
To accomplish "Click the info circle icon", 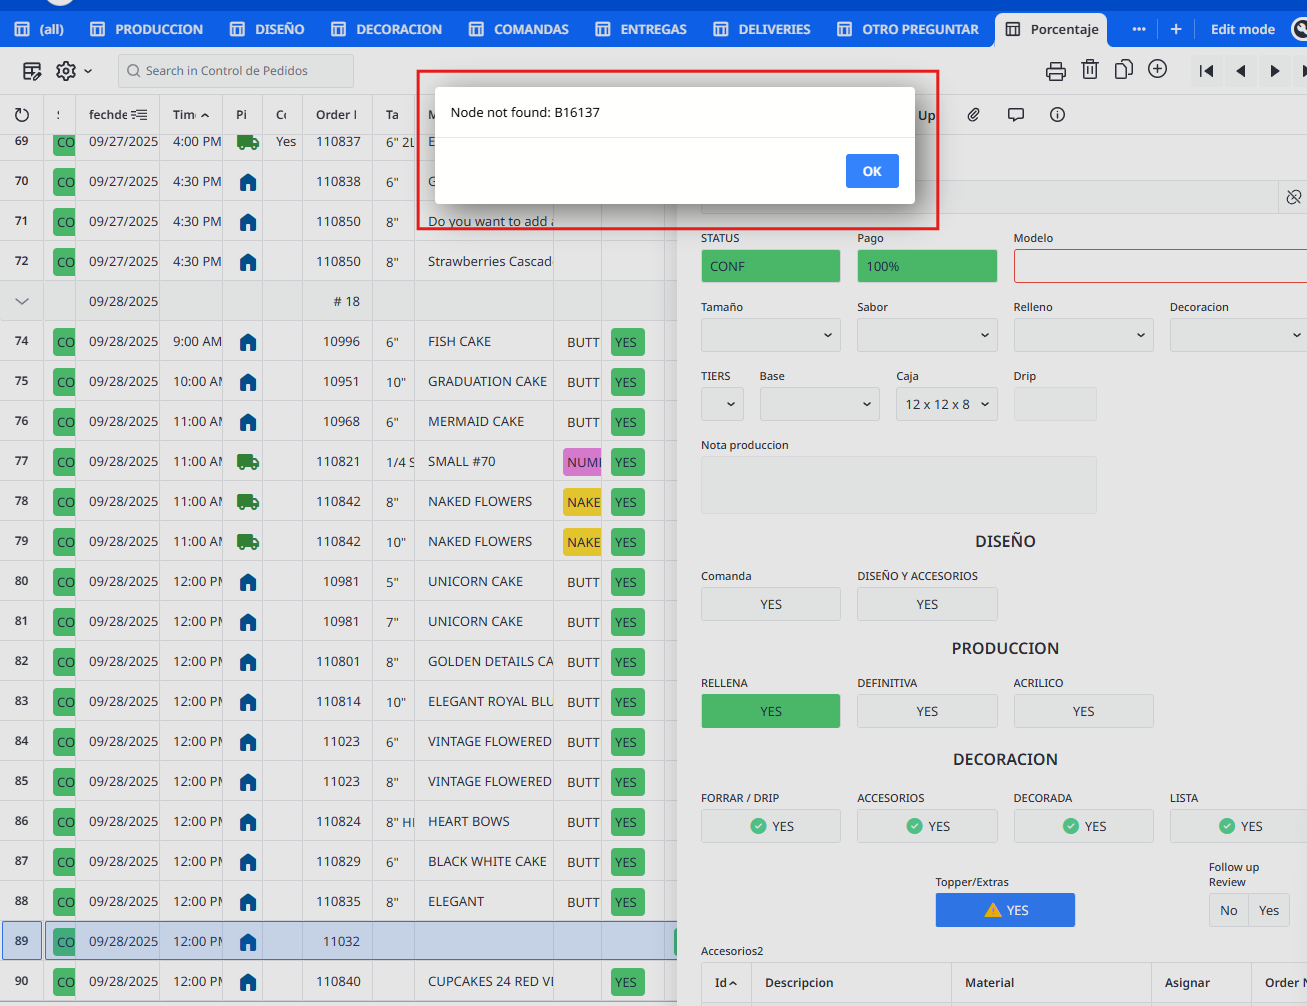I will pos(1057,115).
